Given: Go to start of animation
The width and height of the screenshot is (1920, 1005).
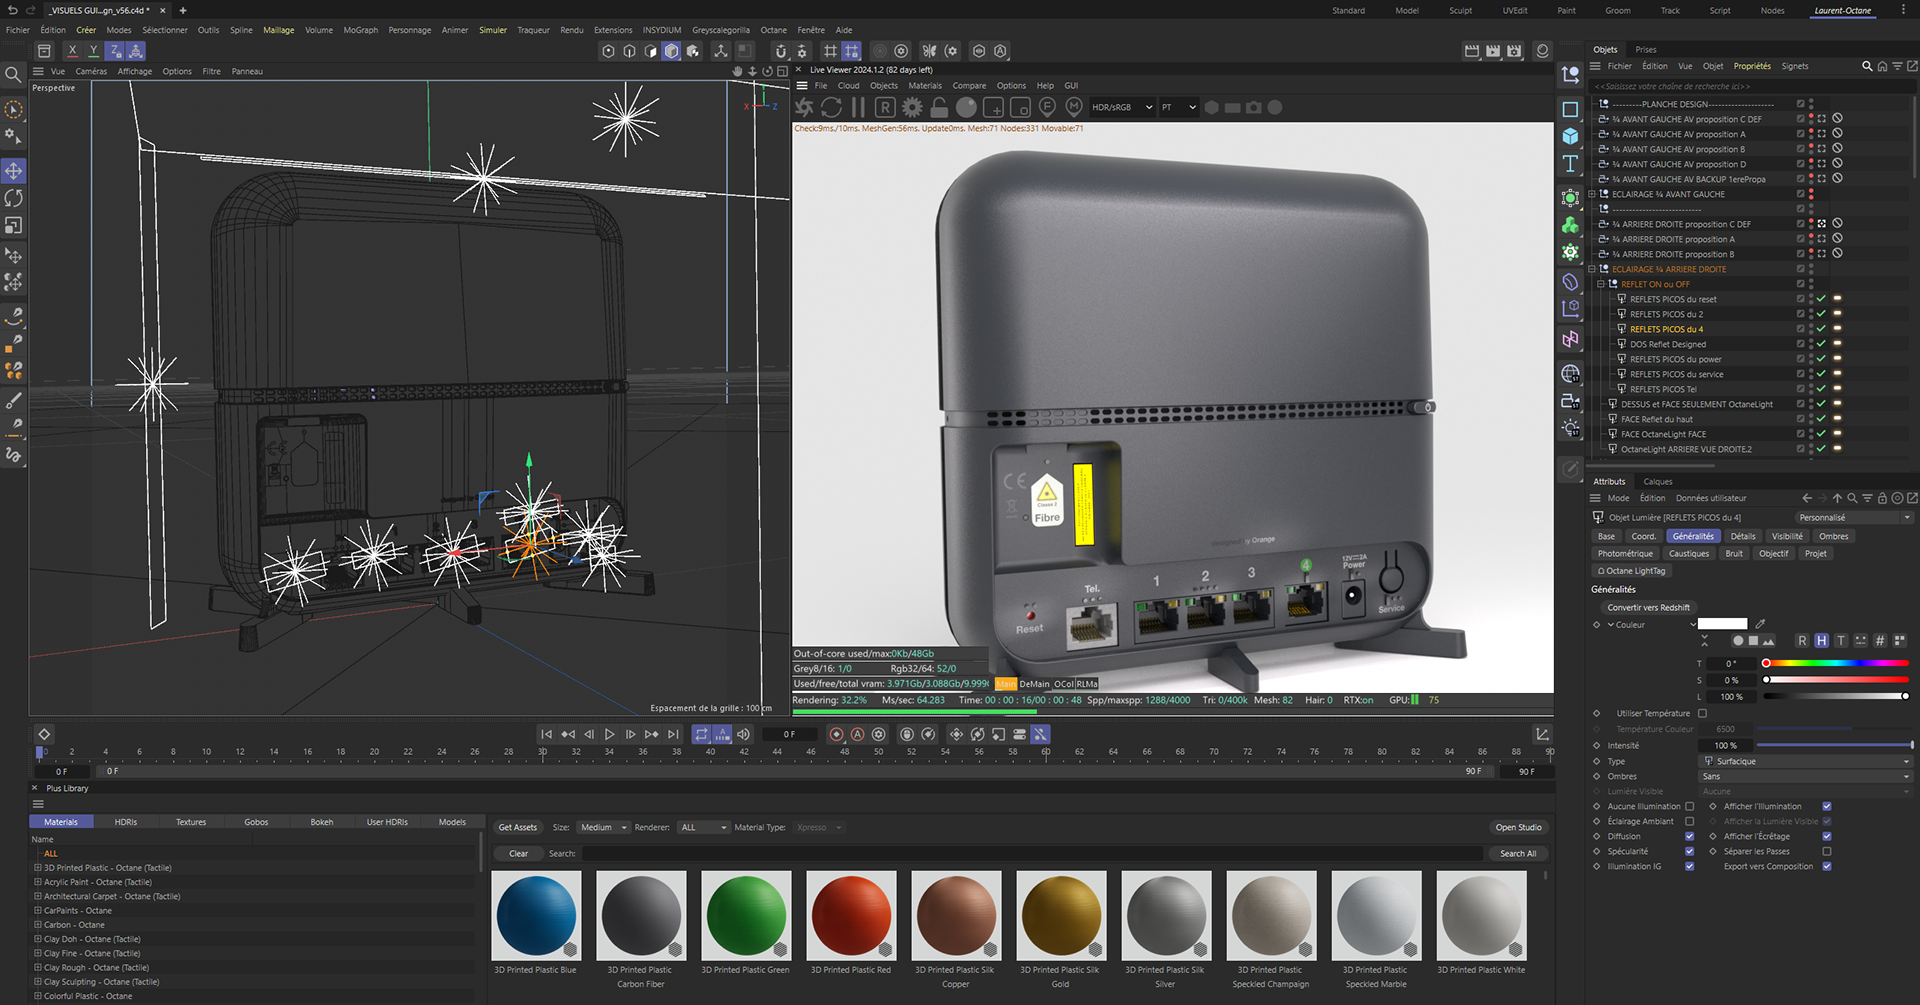Looking at the screenshot, I should coord(546,734).
